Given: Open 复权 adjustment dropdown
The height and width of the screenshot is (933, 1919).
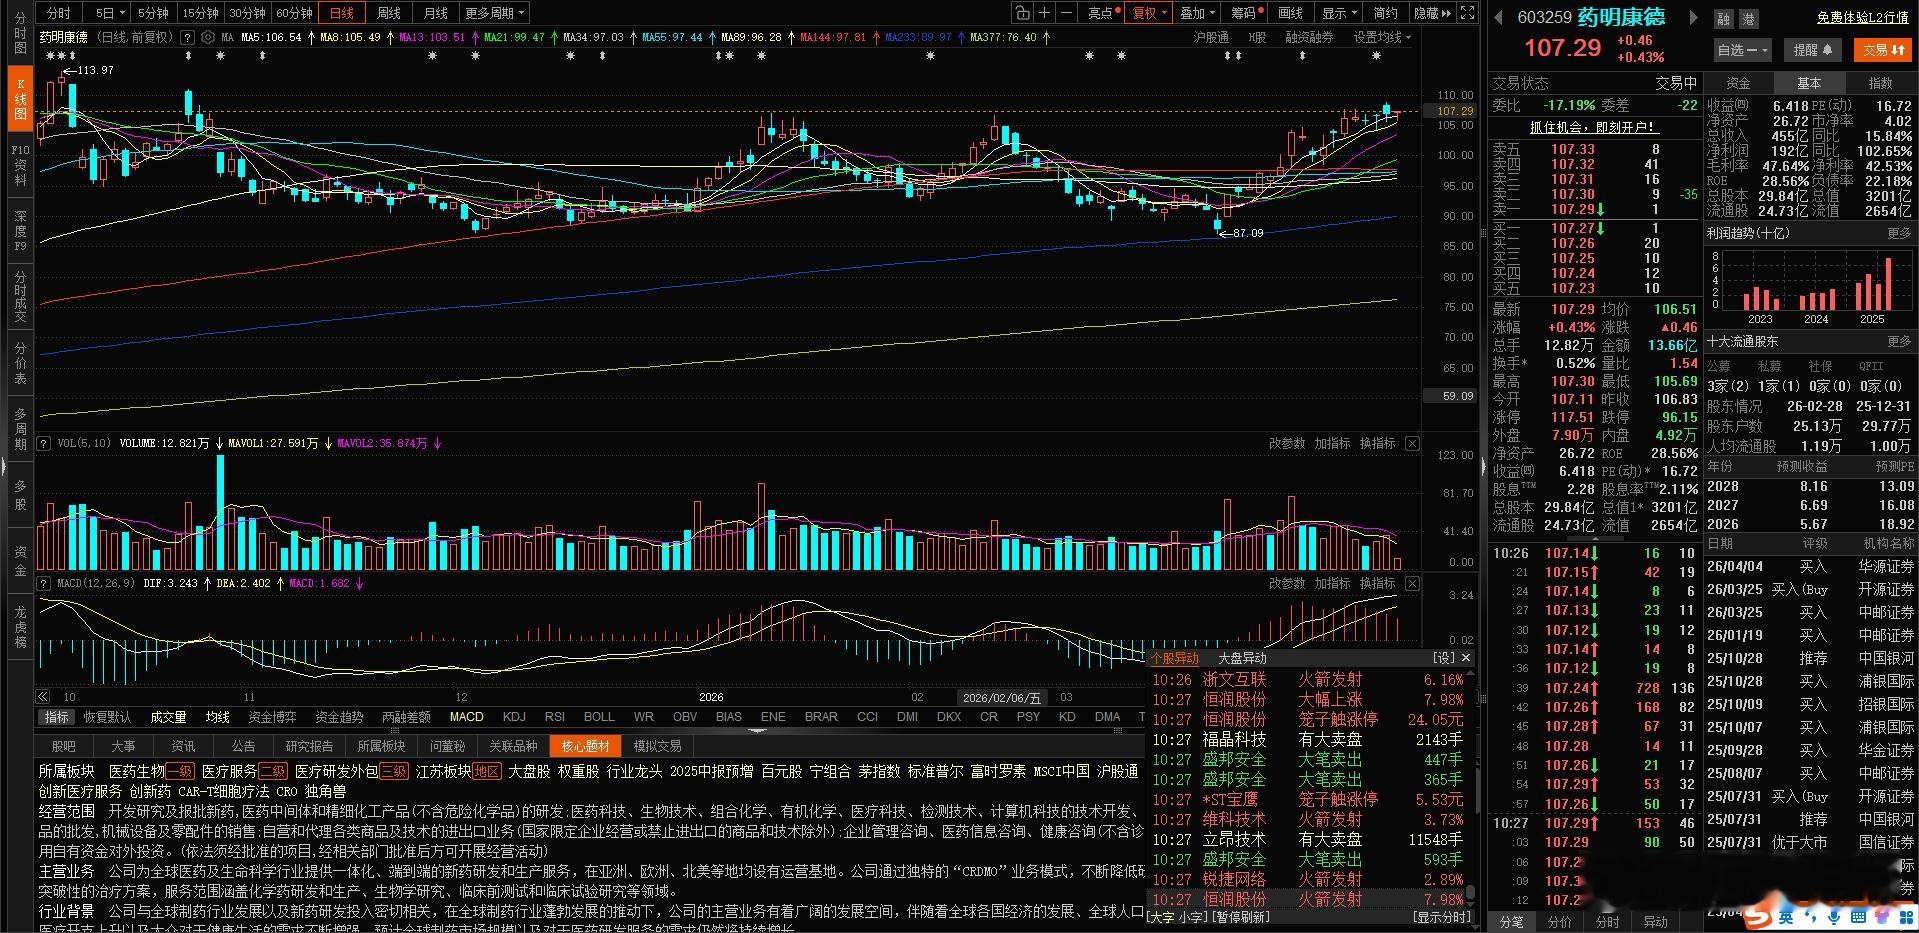Looking at the screenshot, I should point(1148,13).
